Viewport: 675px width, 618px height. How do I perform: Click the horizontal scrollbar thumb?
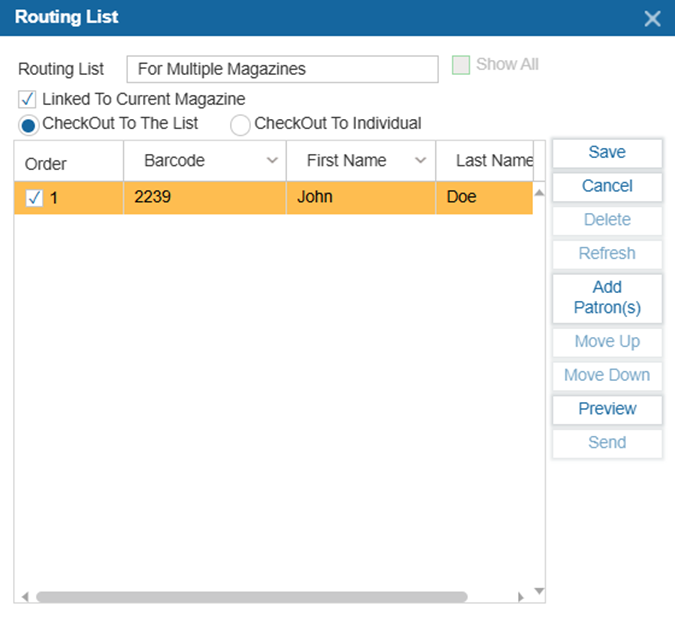coord(250,597)
